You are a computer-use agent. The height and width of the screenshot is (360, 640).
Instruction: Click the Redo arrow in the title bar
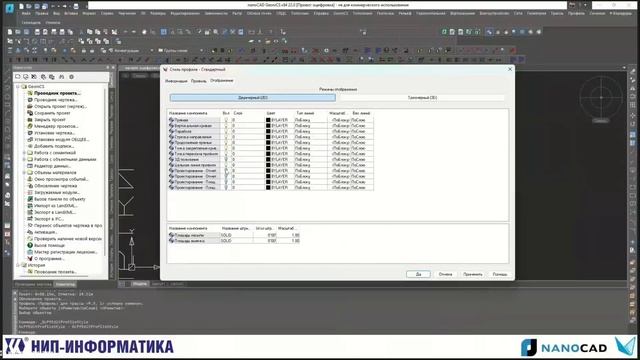coord(64,6)
